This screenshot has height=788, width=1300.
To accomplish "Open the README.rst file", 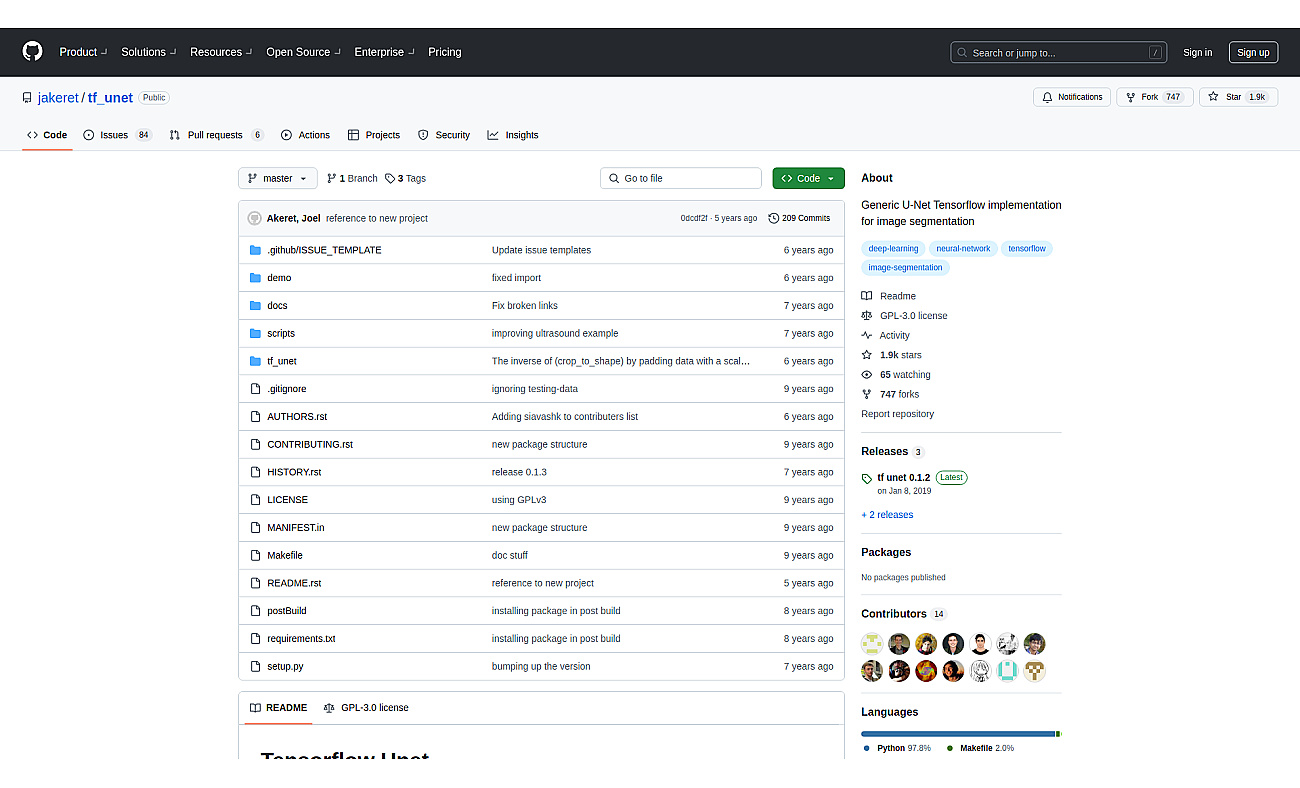I will click(x=294, y=583).
